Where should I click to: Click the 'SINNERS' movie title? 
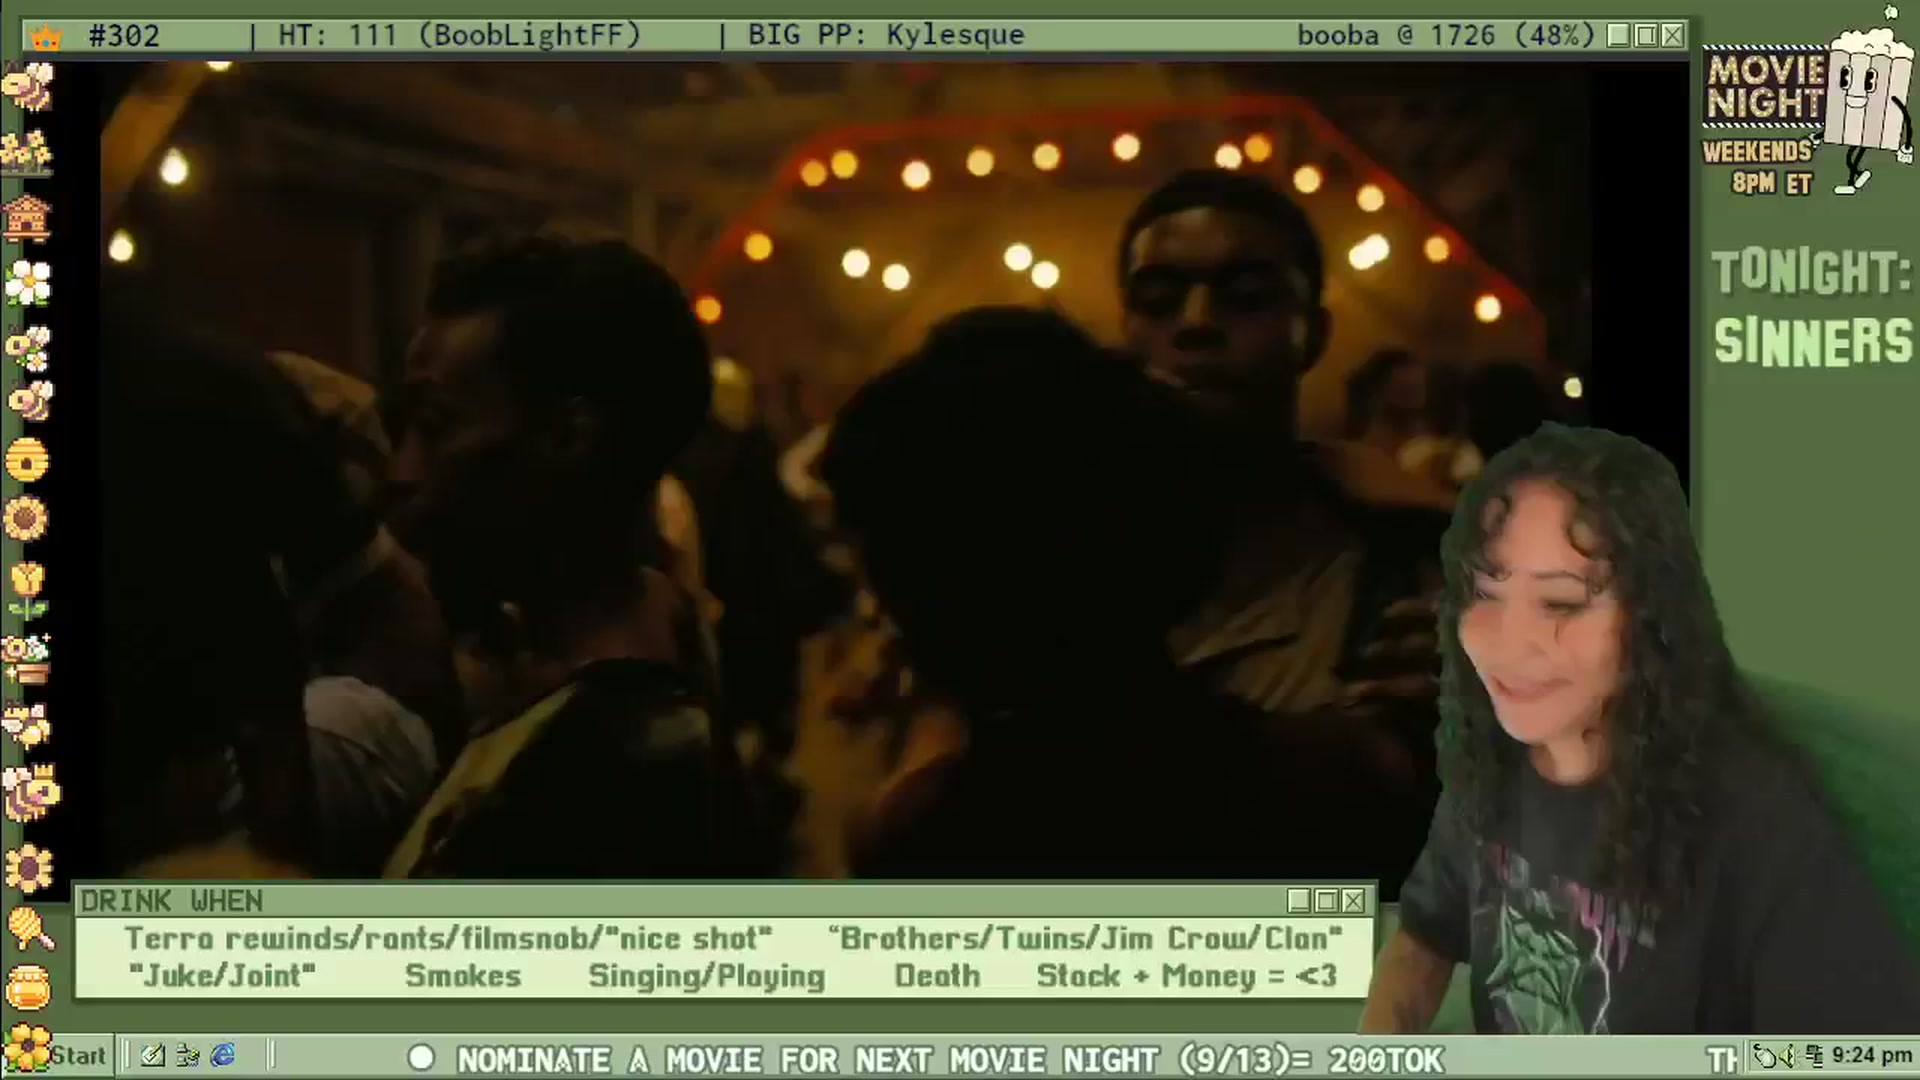[x=1813, y=342]
